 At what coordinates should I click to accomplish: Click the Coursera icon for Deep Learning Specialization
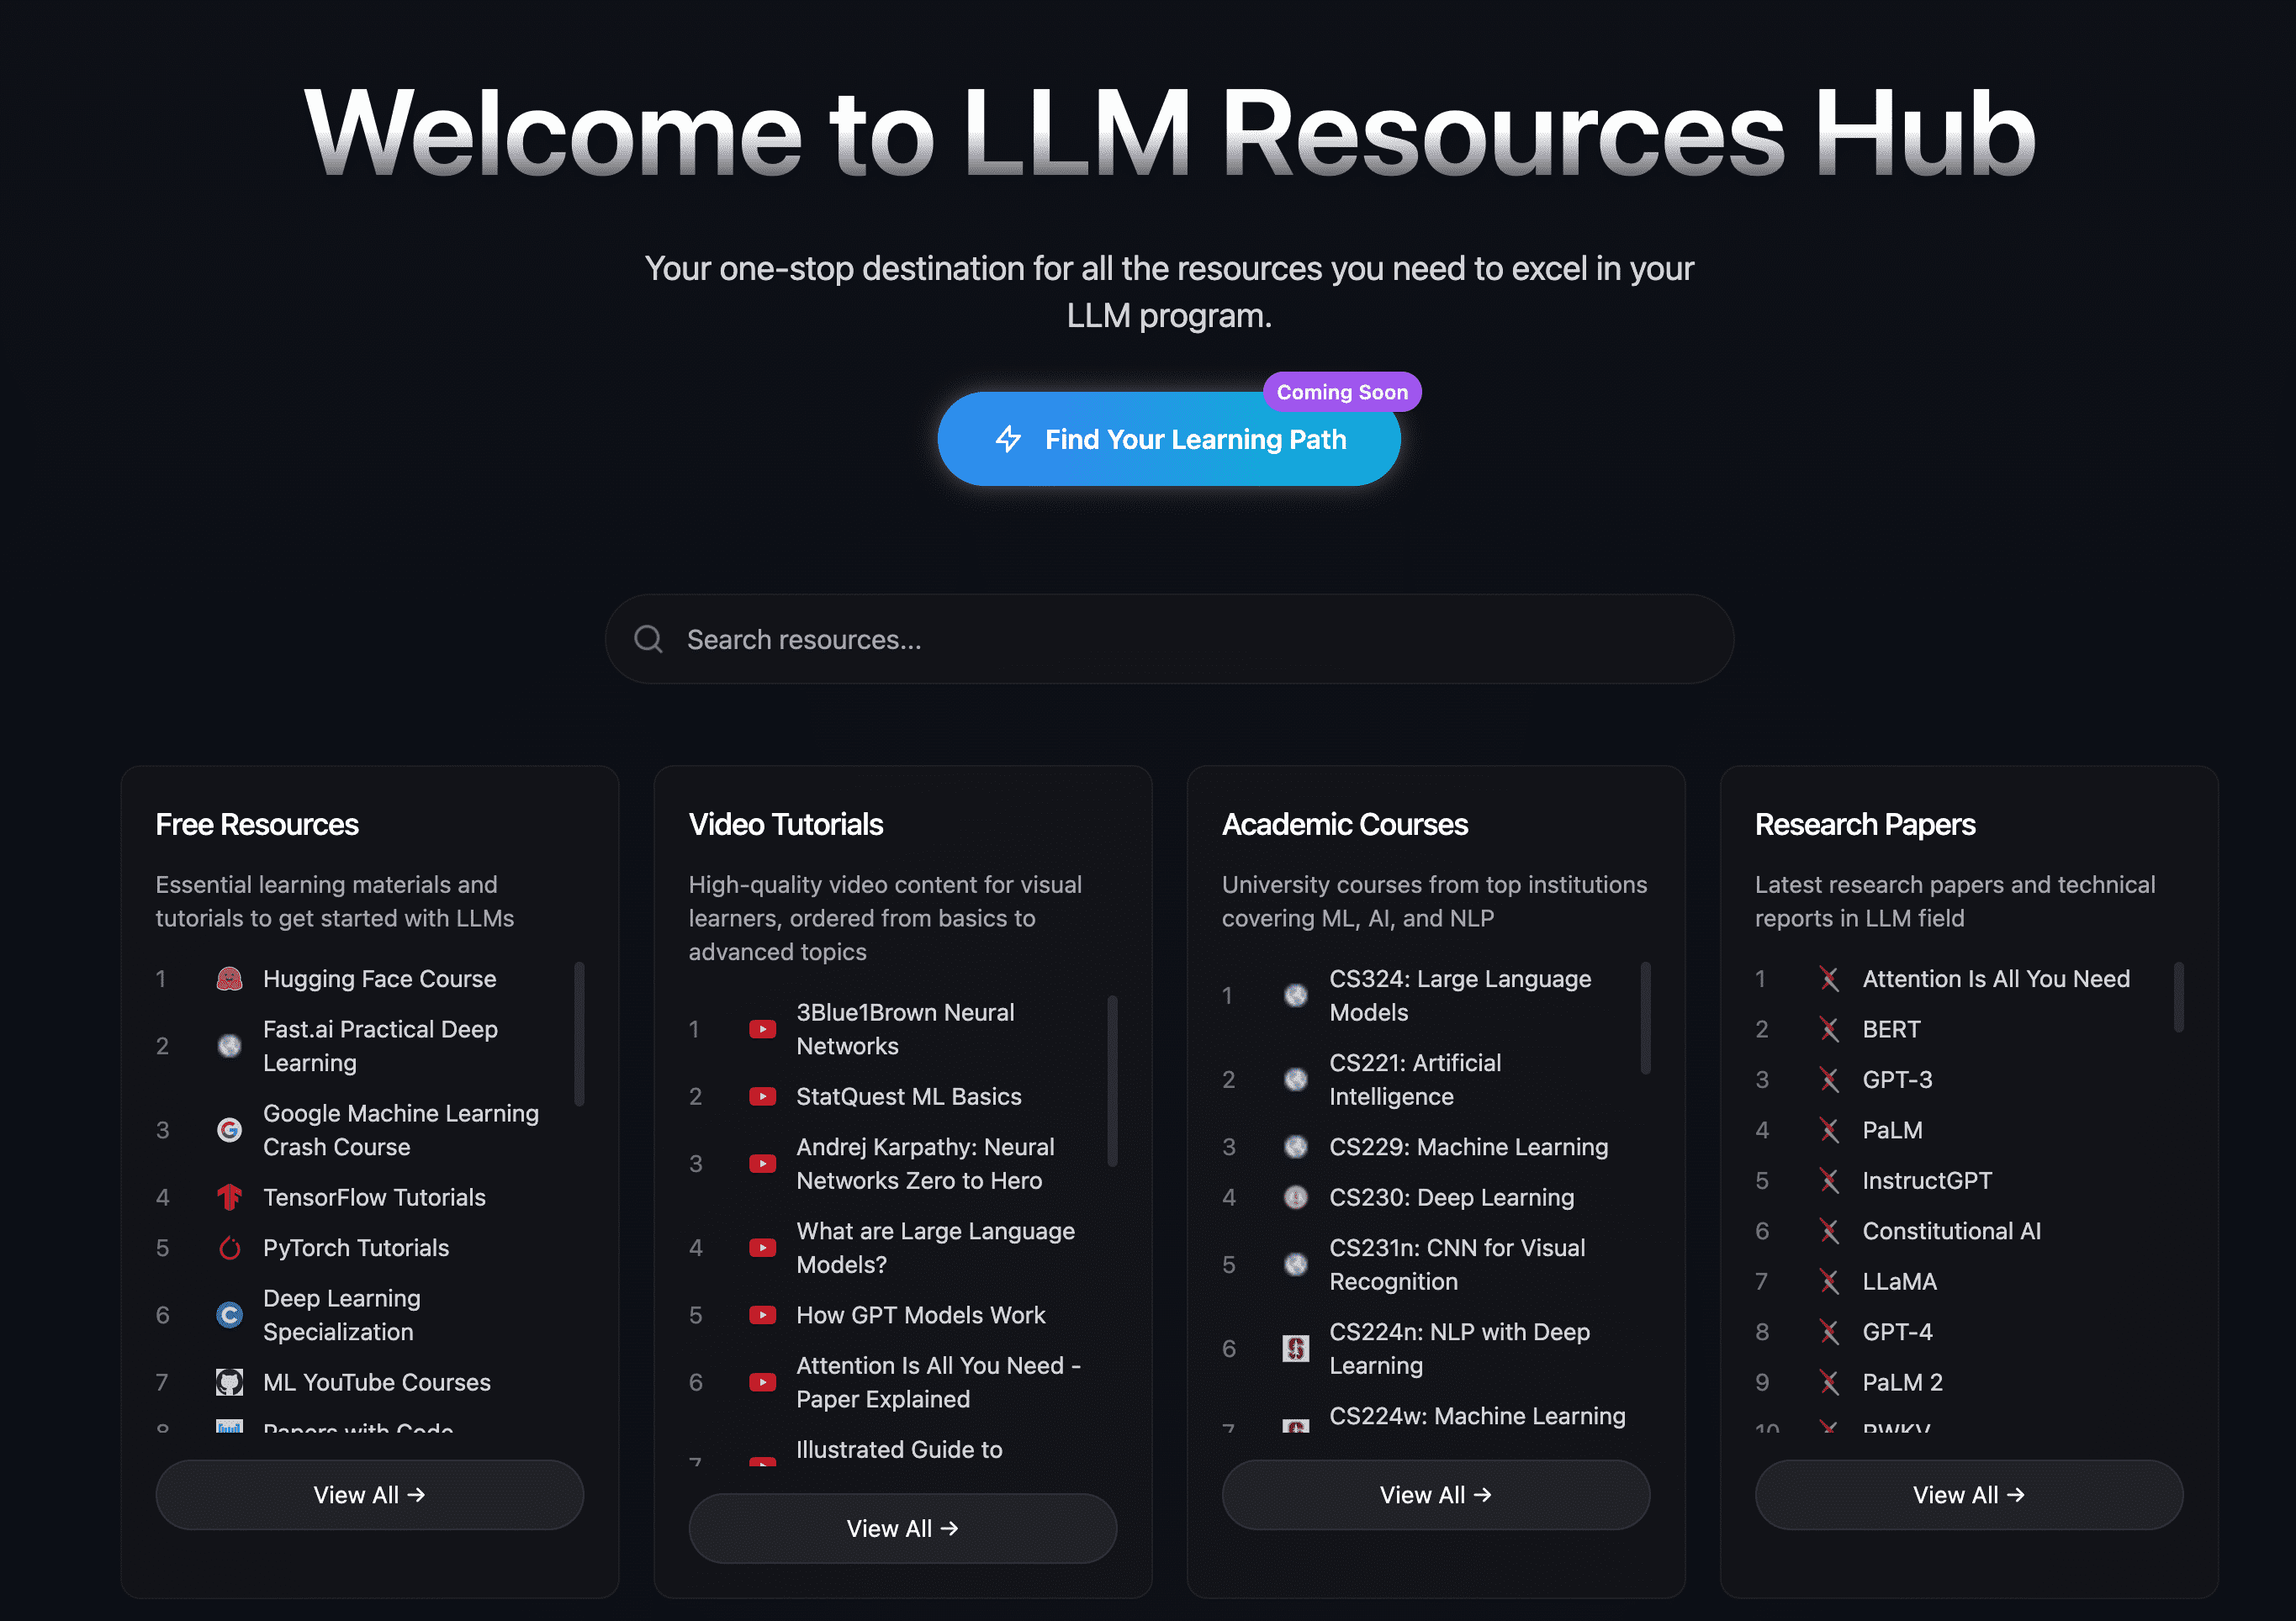tap(229, 1315)
